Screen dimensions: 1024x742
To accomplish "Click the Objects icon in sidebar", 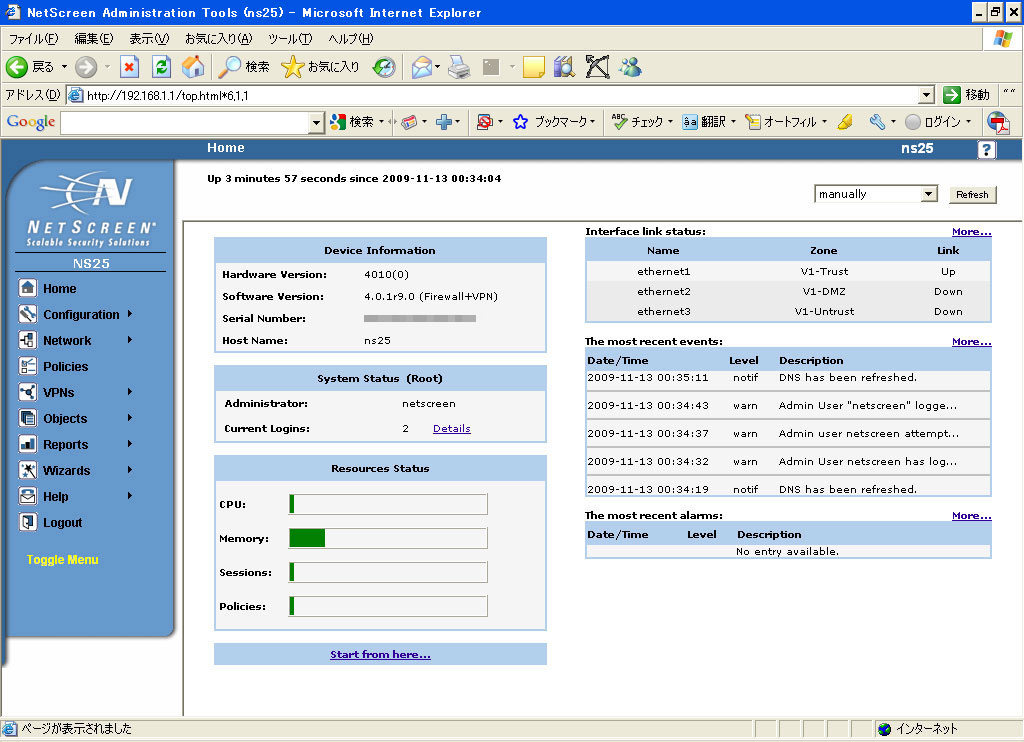I will pyautogui.click(x=27, y=418).
